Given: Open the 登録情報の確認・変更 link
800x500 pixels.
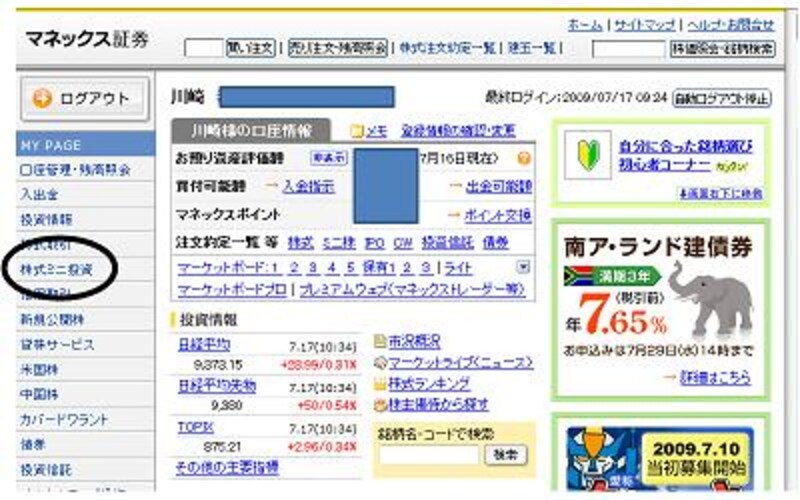Looking at the screenshot, I should (458, 131).
